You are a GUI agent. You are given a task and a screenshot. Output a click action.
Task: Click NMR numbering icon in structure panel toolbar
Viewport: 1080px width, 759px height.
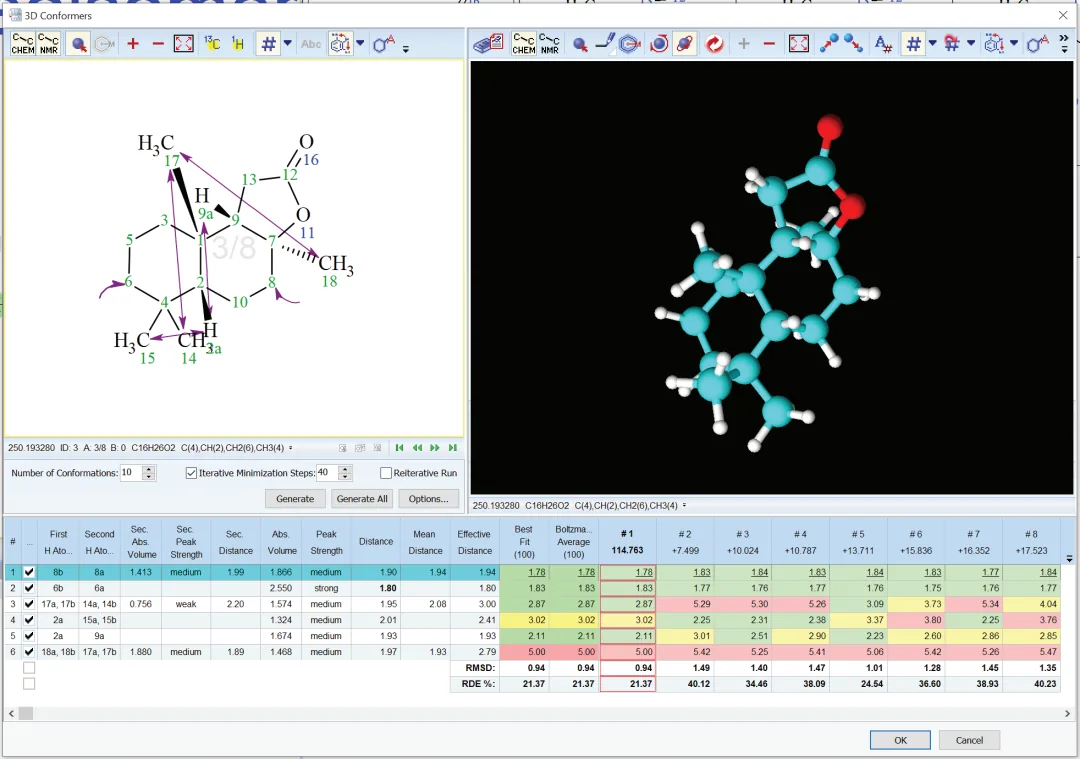(x=48, y=44)
